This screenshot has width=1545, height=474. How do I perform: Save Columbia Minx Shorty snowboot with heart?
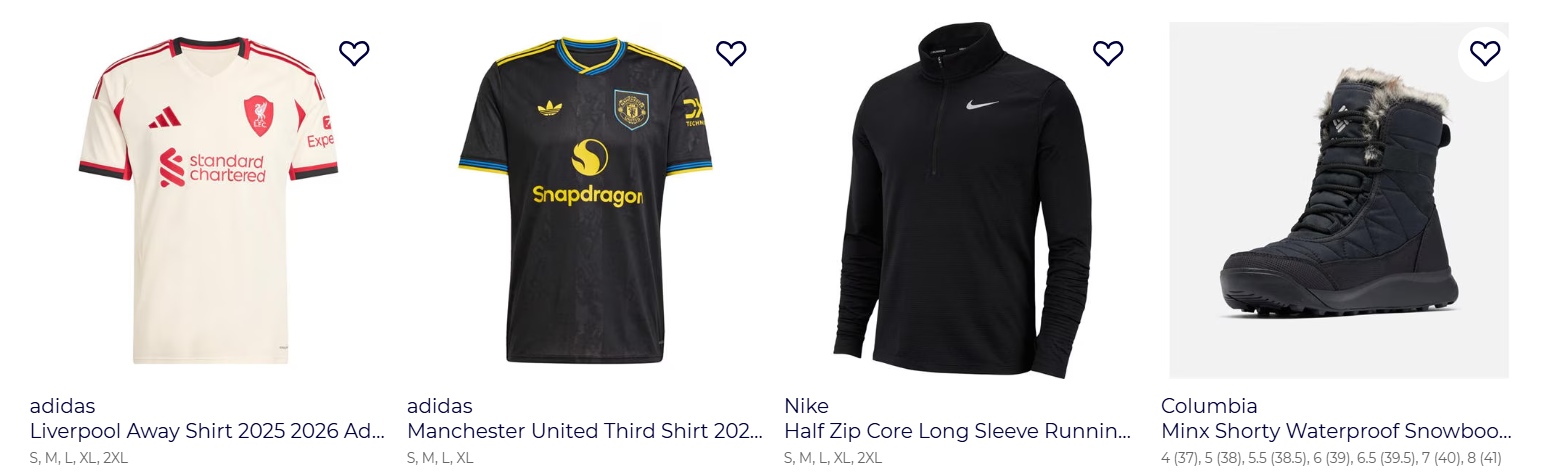(1485, 52)
